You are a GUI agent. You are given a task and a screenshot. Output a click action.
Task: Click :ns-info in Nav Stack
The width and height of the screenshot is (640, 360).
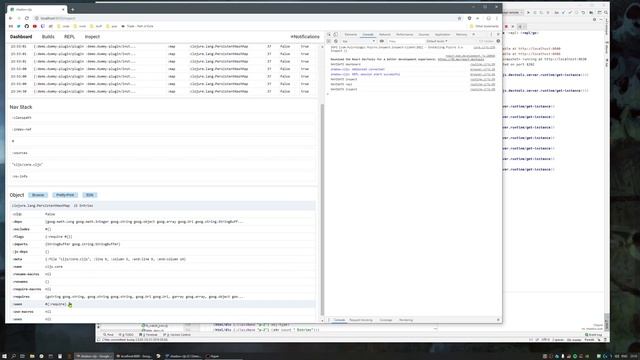click(x=20, y=176)
